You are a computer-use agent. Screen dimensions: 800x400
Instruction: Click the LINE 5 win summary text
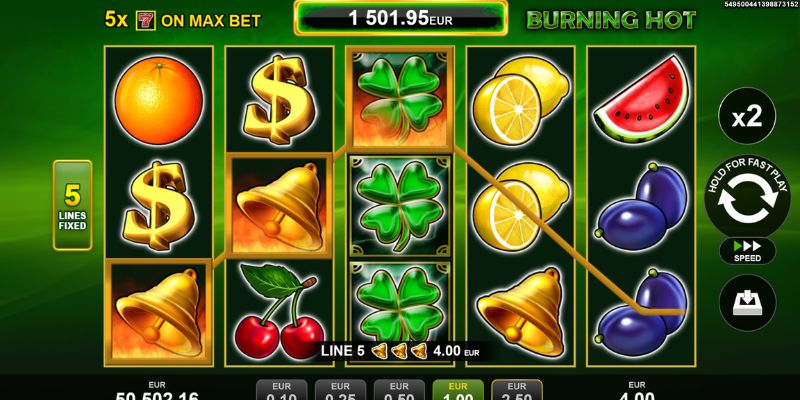coord(343,351)
